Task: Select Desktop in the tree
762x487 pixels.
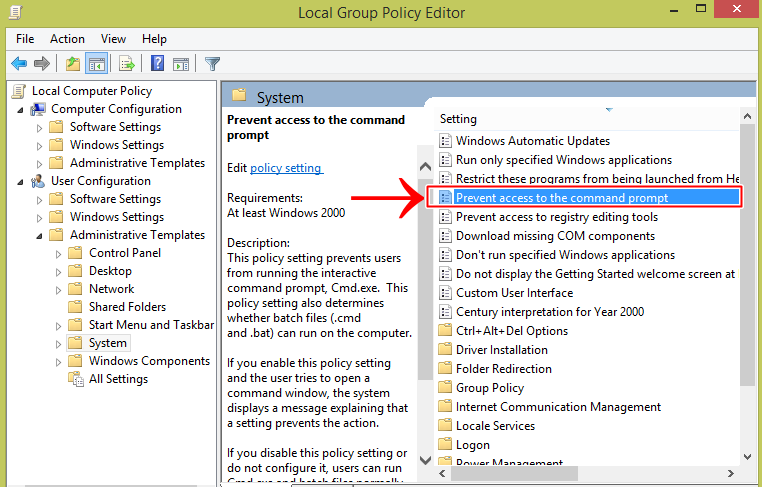Action: click(x=110, y=271)
